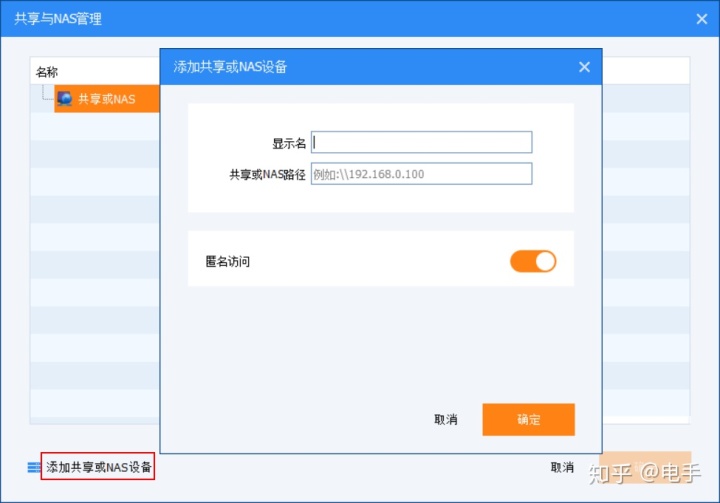Click 取消 in the 共享与NAS管理 window

coord(562,468)
